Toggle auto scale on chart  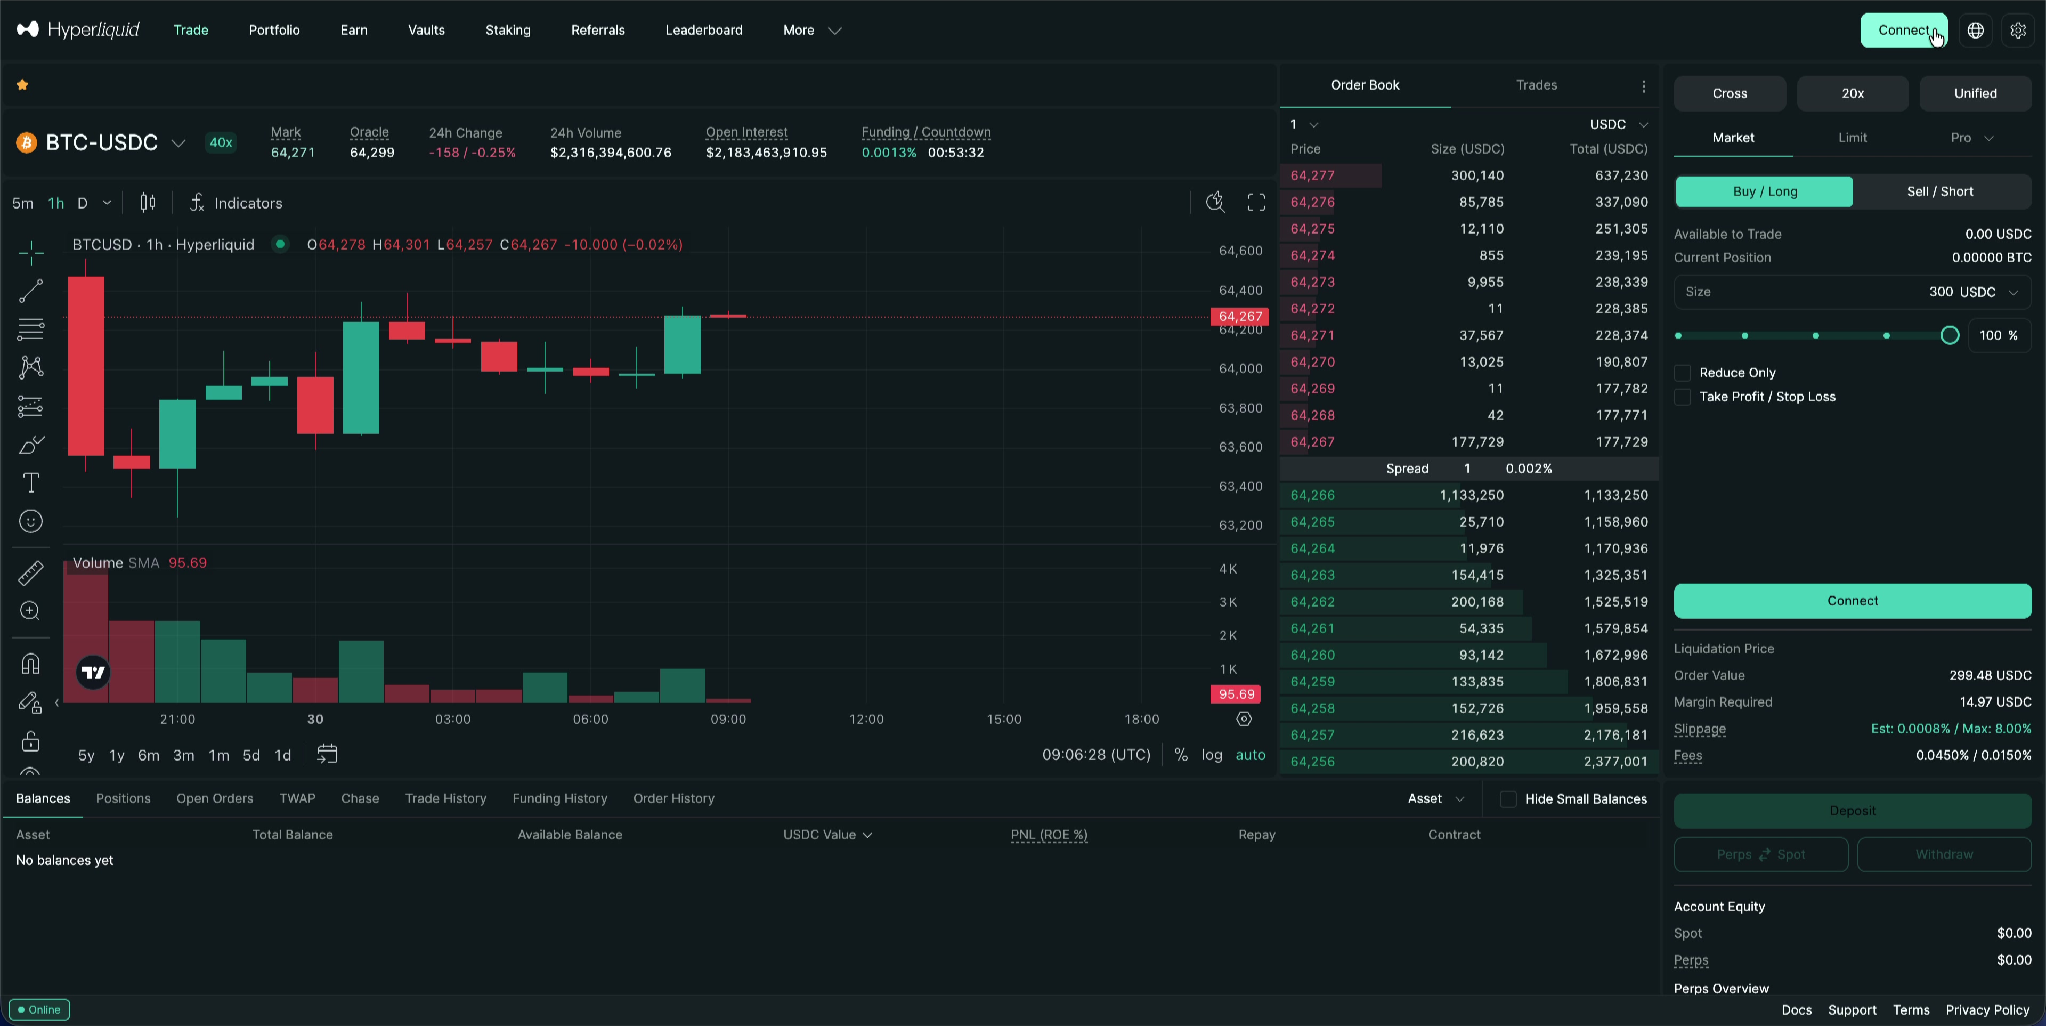[1250, 755]
